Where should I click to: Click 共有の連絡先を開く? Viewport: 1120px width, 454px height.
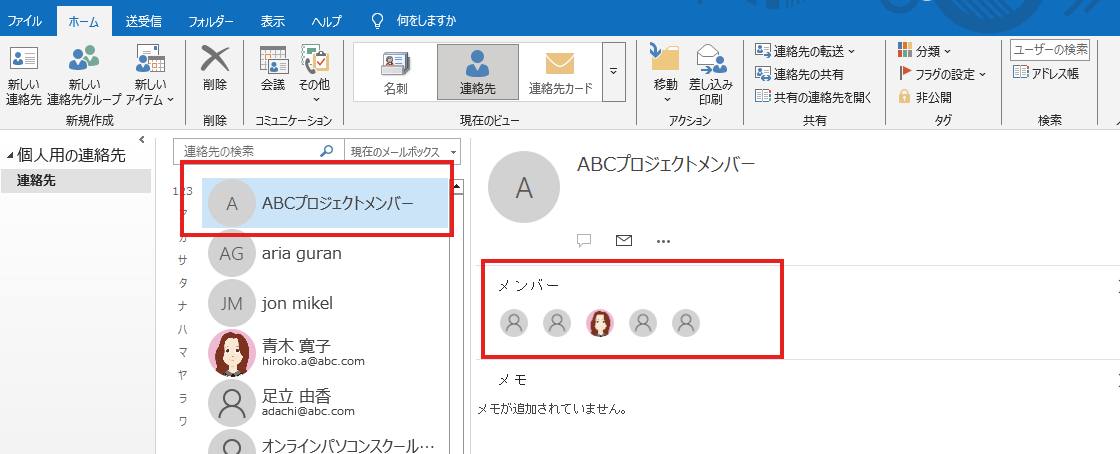814,97
